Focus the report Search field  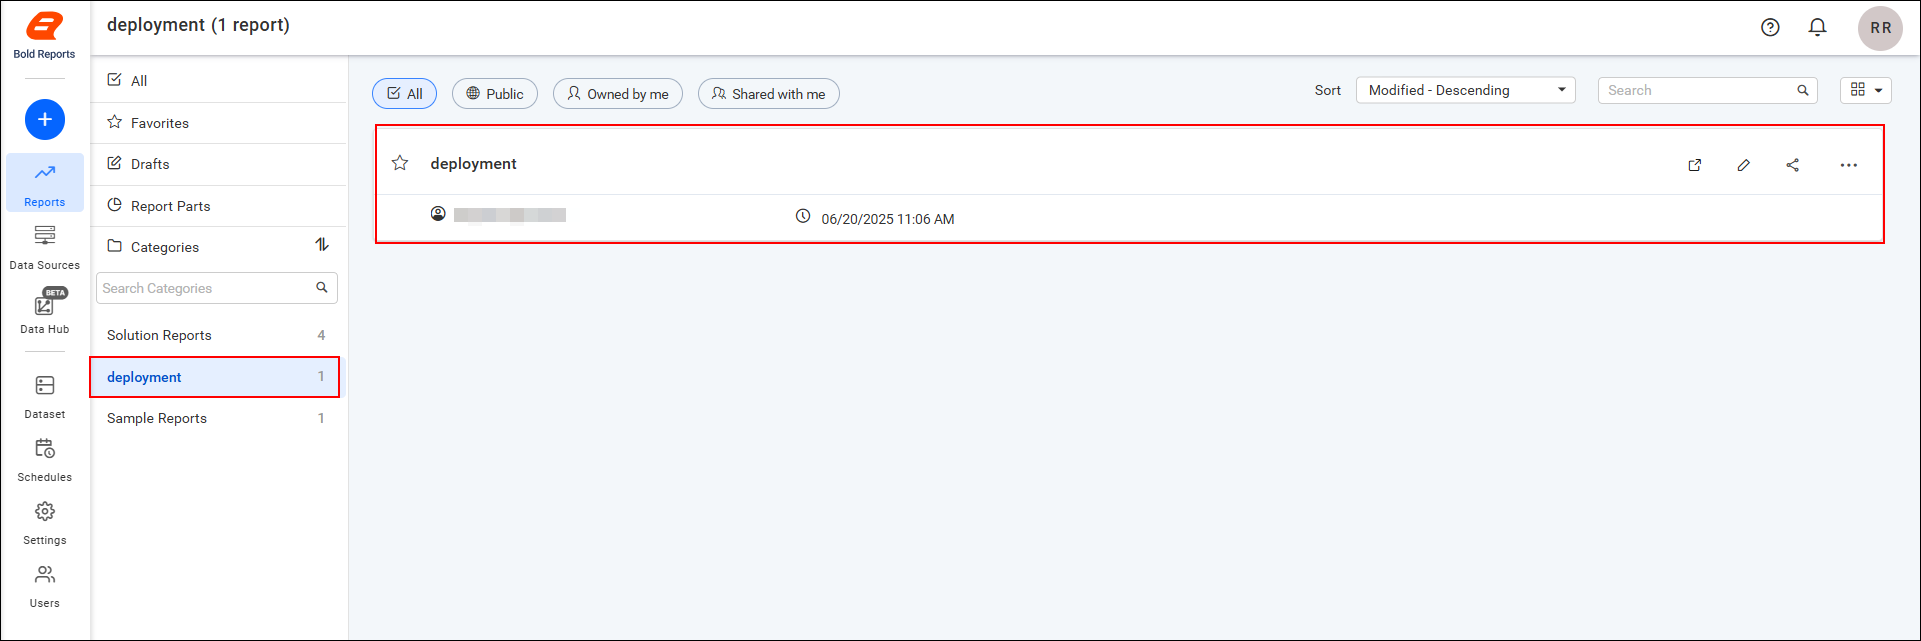tap(1707, 90)
